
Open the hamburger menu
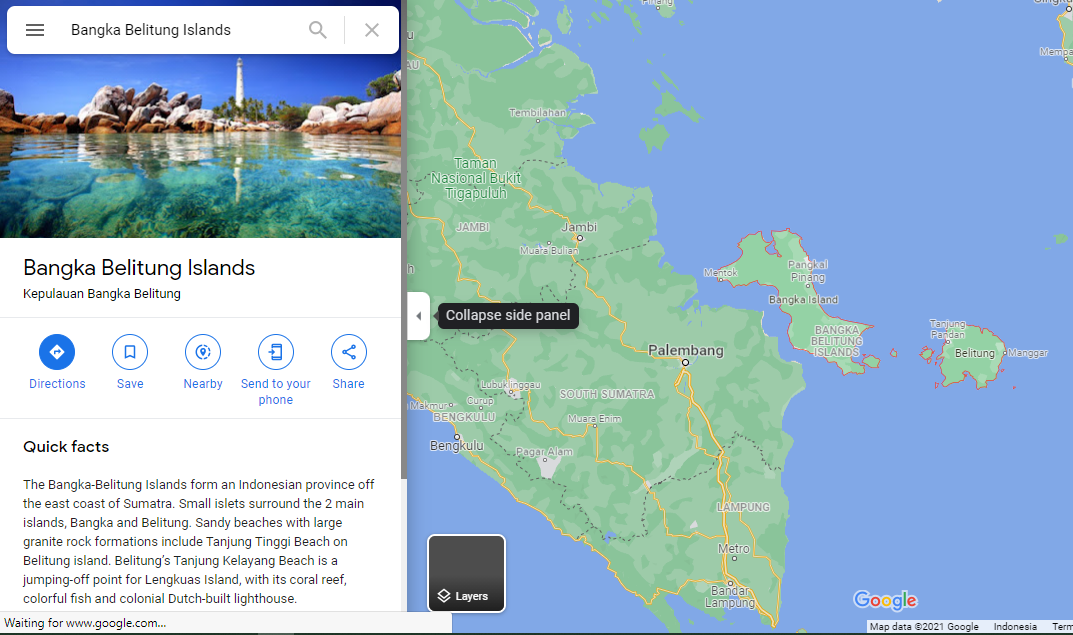point(35,30)
